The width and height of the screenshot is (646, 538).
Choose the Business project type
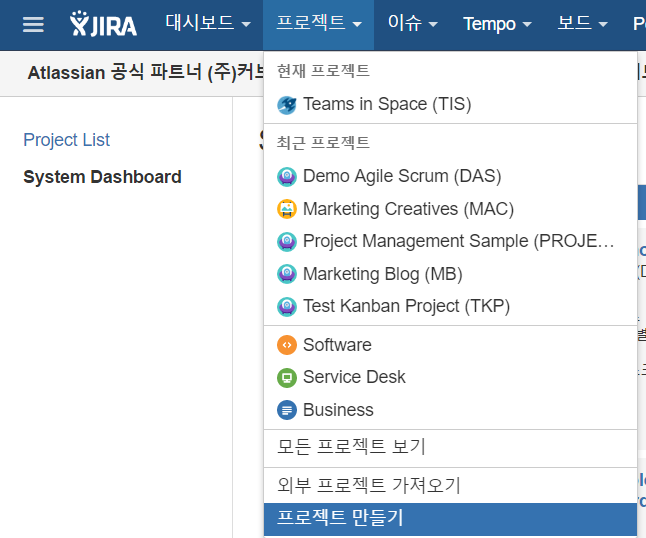(450, 410)
